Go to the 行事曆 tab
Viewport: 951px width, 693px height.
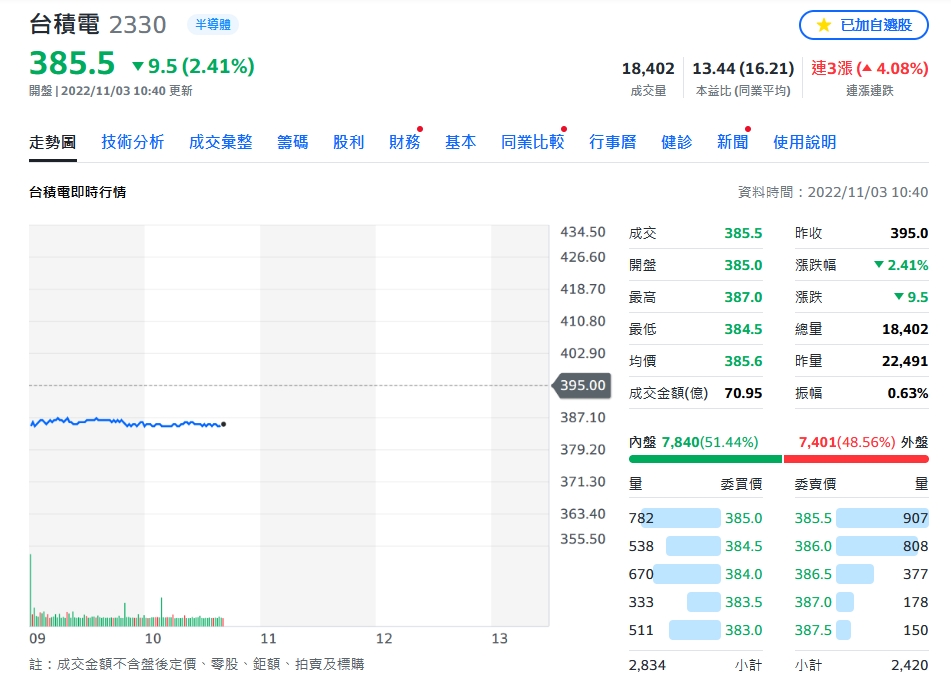[x=613, y=142]
